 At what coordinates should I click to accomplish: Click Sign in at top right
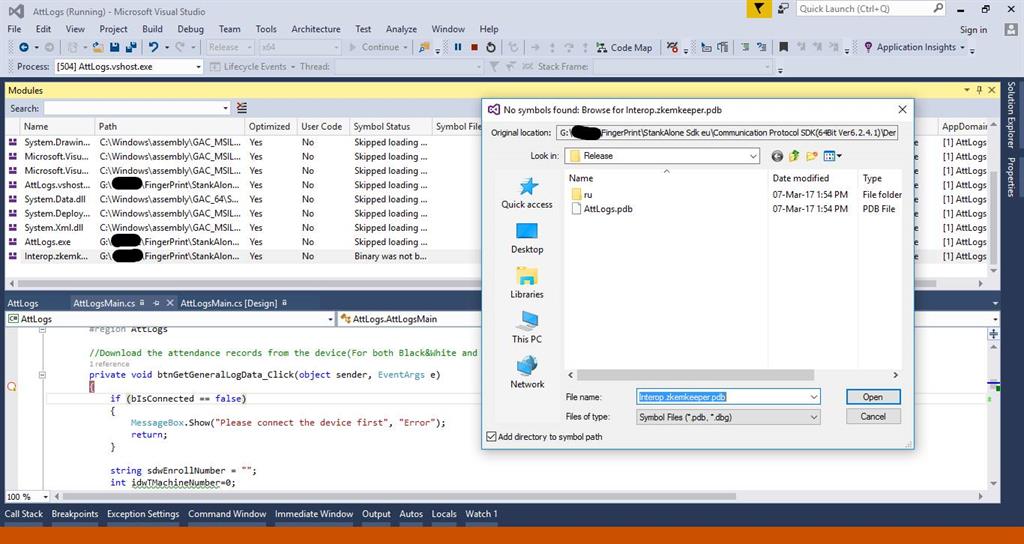(973, 29)
